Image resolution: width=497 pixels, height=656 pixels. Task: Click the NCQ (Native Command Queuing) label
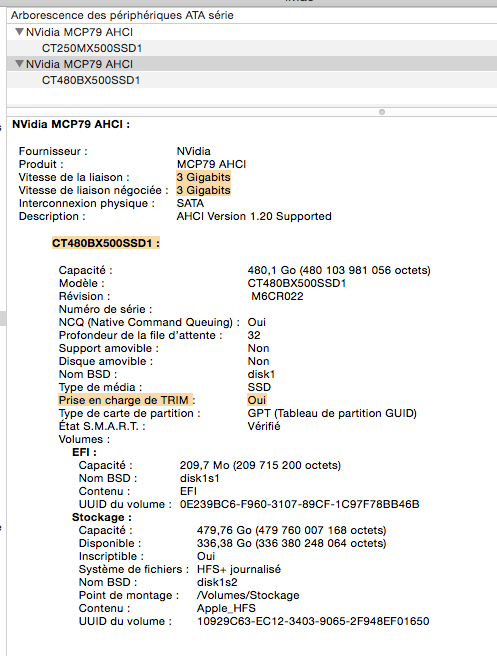149,322
